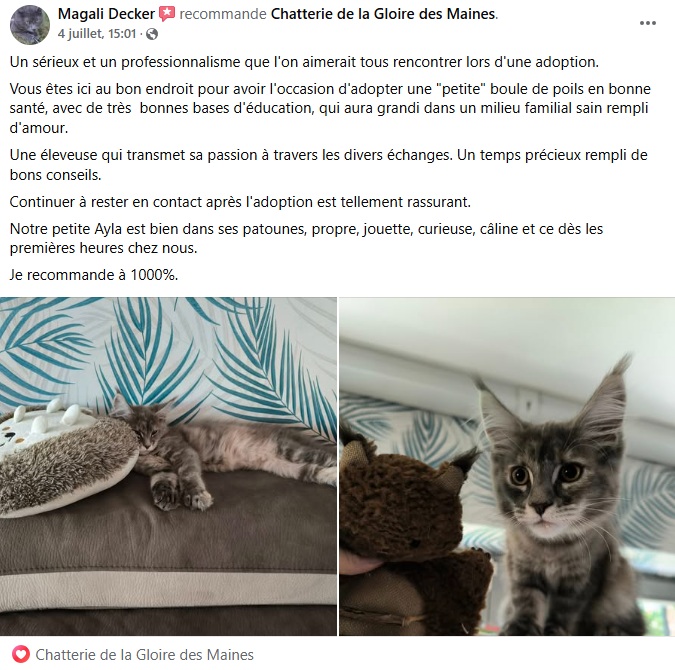Open Chatterie de la Gloire des Maines page link in header
Image resolution: width=675 pixels, height=670 pixels.
(x=383, y=14)
